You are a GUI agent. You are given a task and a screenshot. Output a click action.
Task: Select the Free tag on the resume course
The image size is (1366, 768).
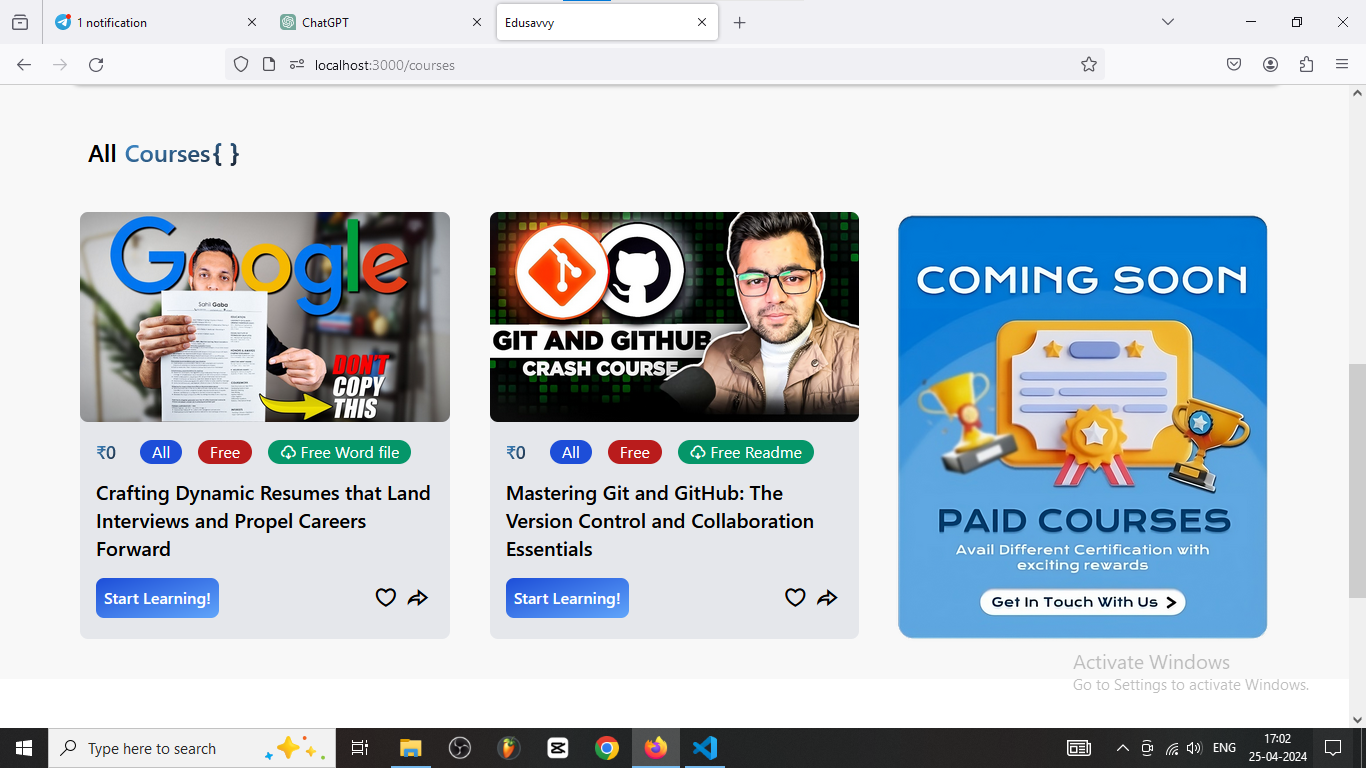coord(225,452)
